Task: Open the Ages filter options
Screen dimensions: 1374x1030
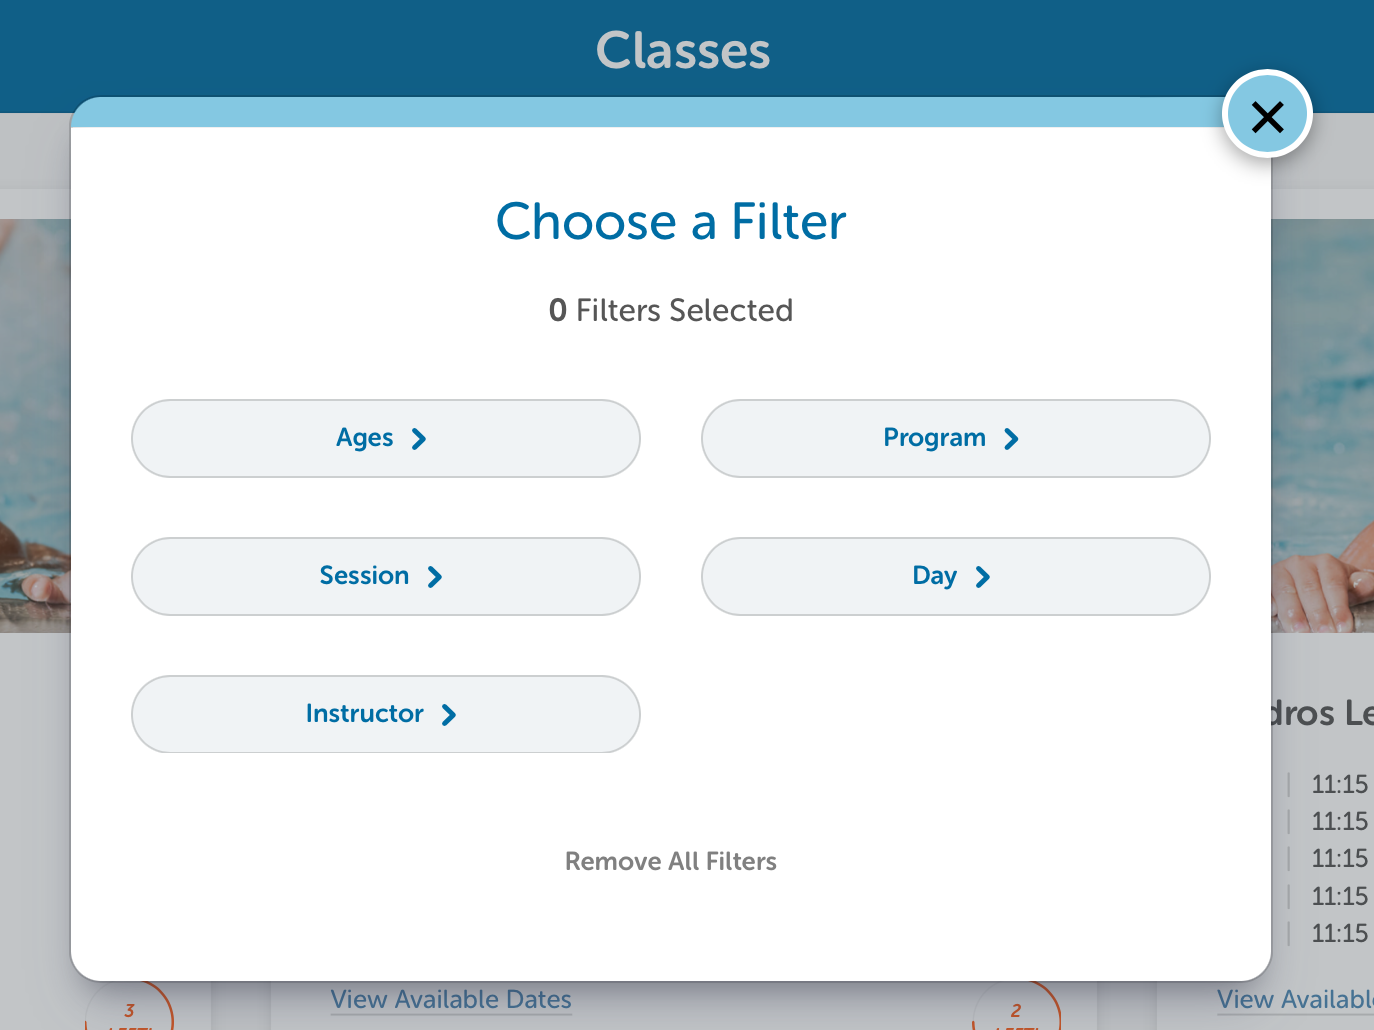Action: [x=386, y=439]
